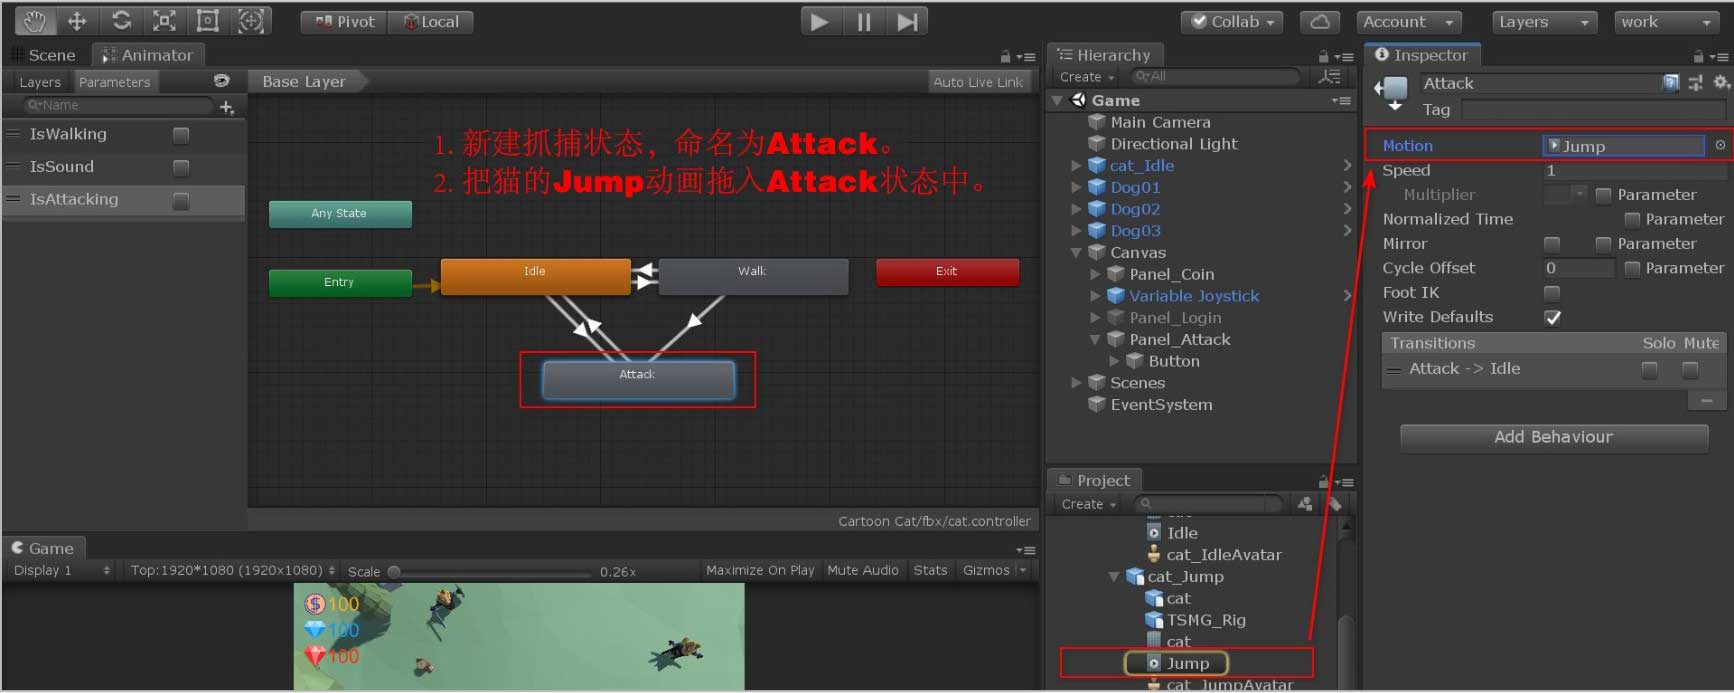
Task: Open the Account dropdown
Action: coord(1409,22)
